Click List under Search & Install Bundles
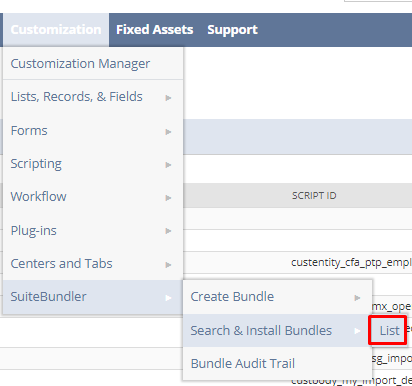 [388, 330]
